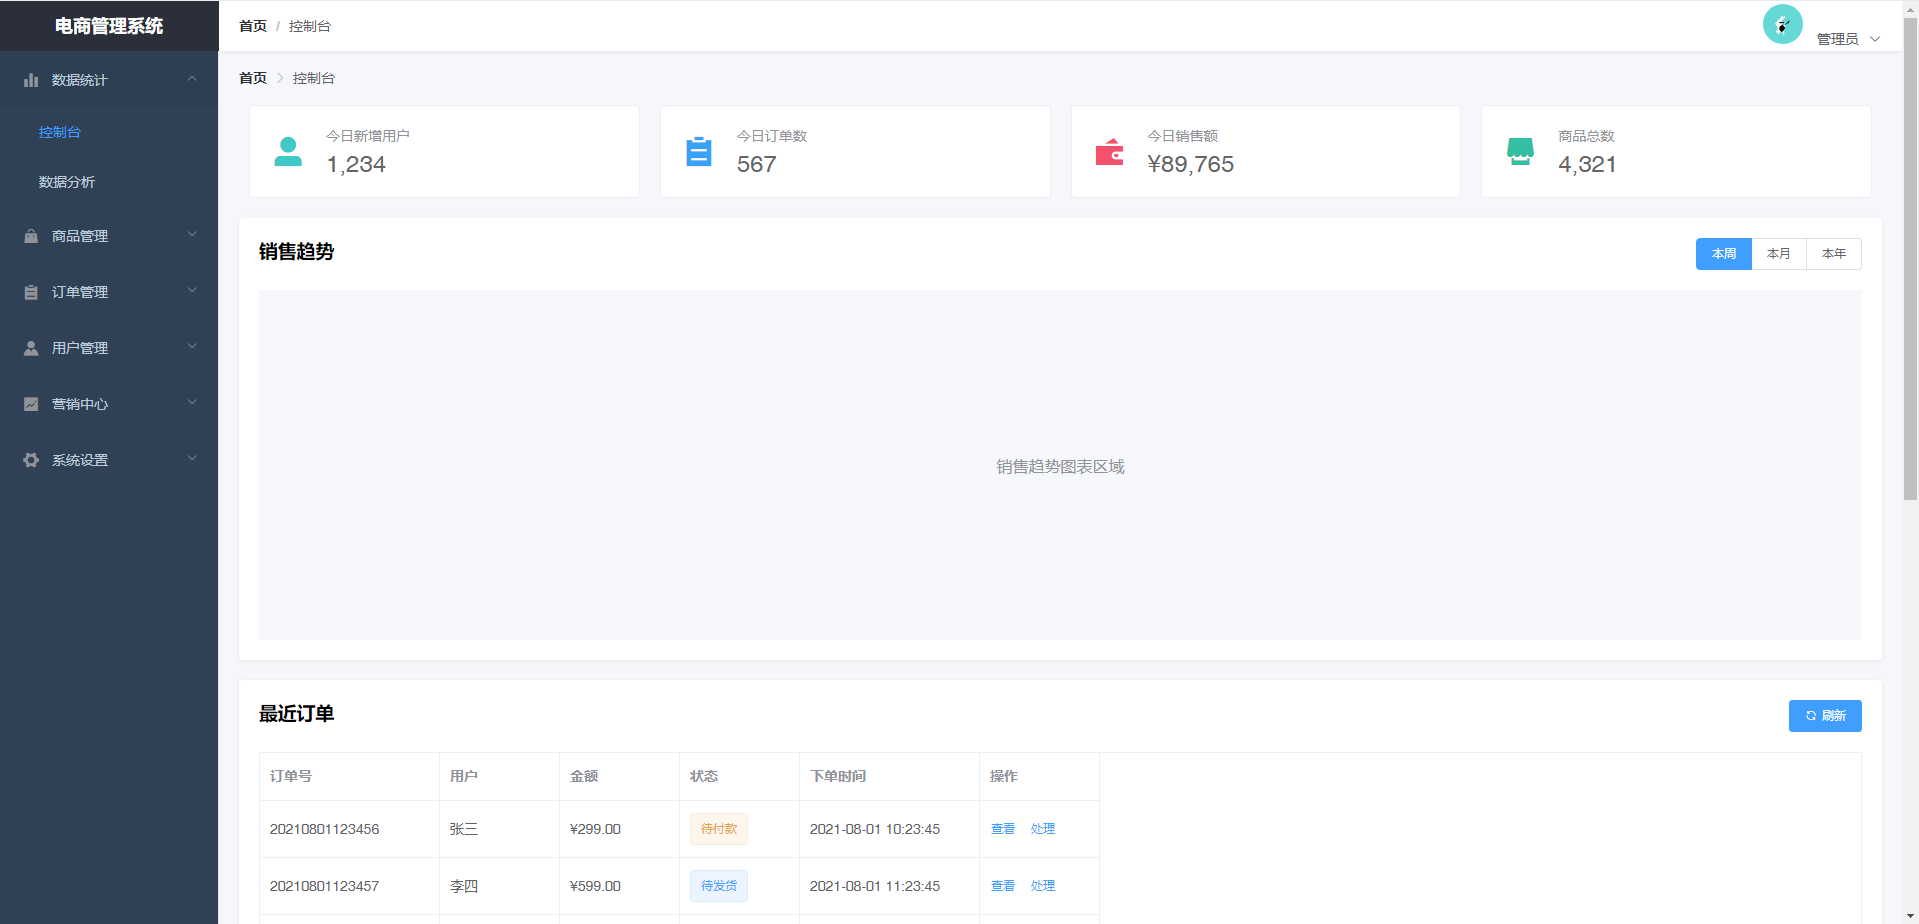Select 控制台 in the sidebar menu
This screenshot has height=924, width=1919.
(x=60, y=132)
